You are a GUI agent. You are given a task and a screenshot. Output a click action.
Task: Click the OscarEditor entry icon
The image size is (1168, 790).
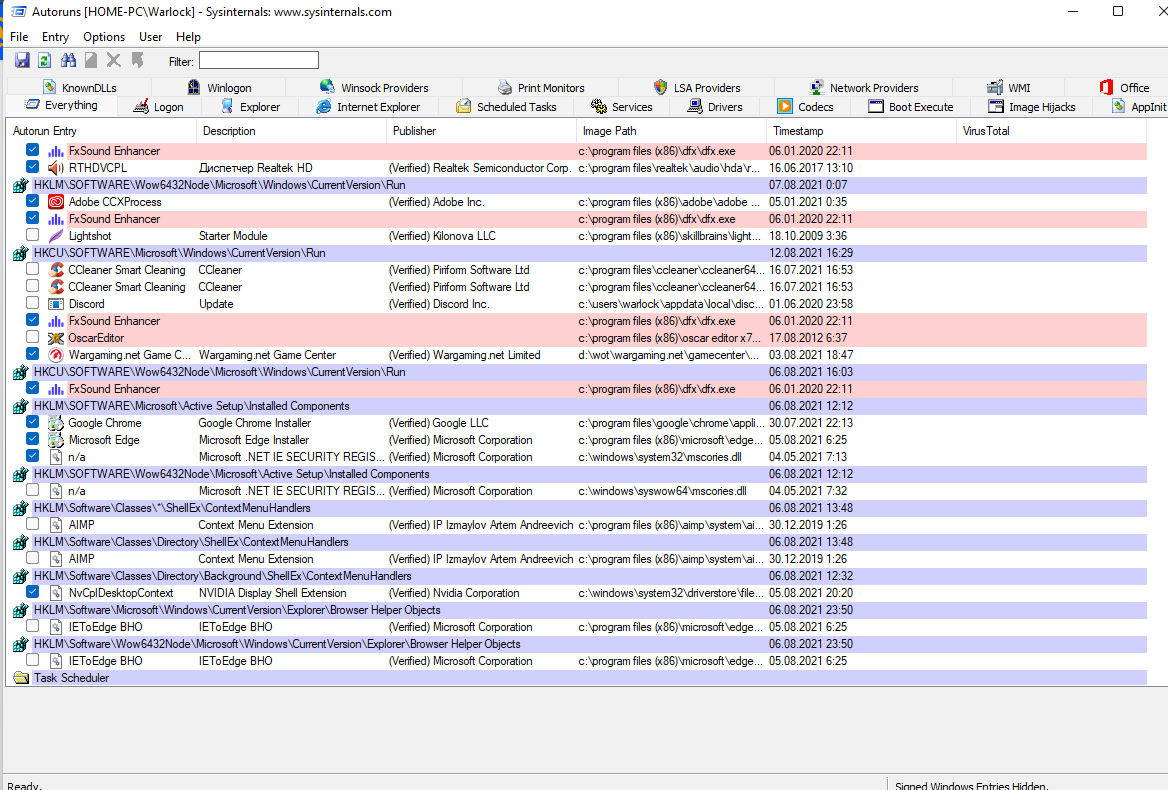pyautogui.click(x=56, y=338)
